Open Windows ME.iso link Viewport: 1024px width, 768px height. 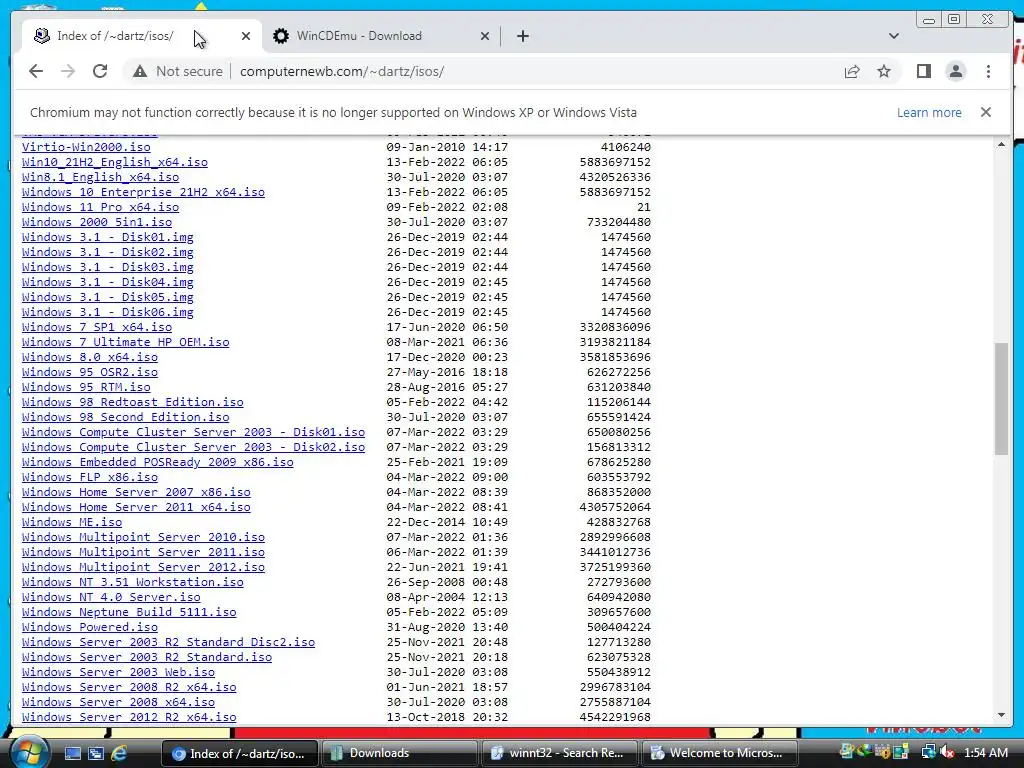[x=72, y=522]
